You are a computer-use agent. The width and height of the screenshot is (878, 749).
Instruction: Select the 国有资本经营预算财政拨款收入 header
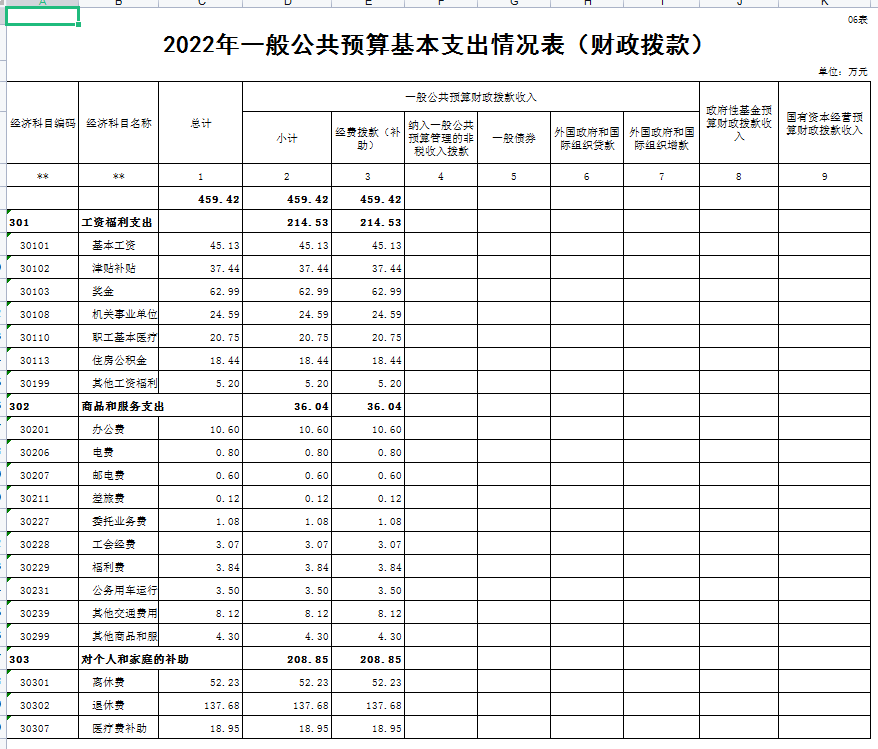click(824, 123)
